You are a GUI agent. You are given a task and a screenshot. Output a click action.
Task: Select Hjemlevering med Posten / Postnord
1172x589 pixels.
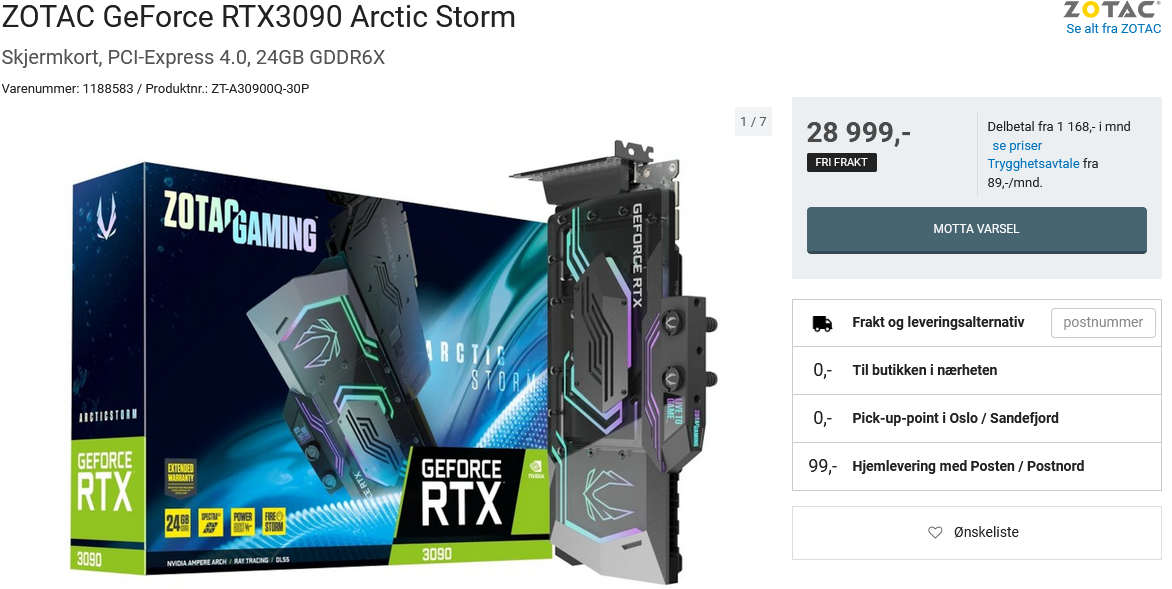(976, 466)
